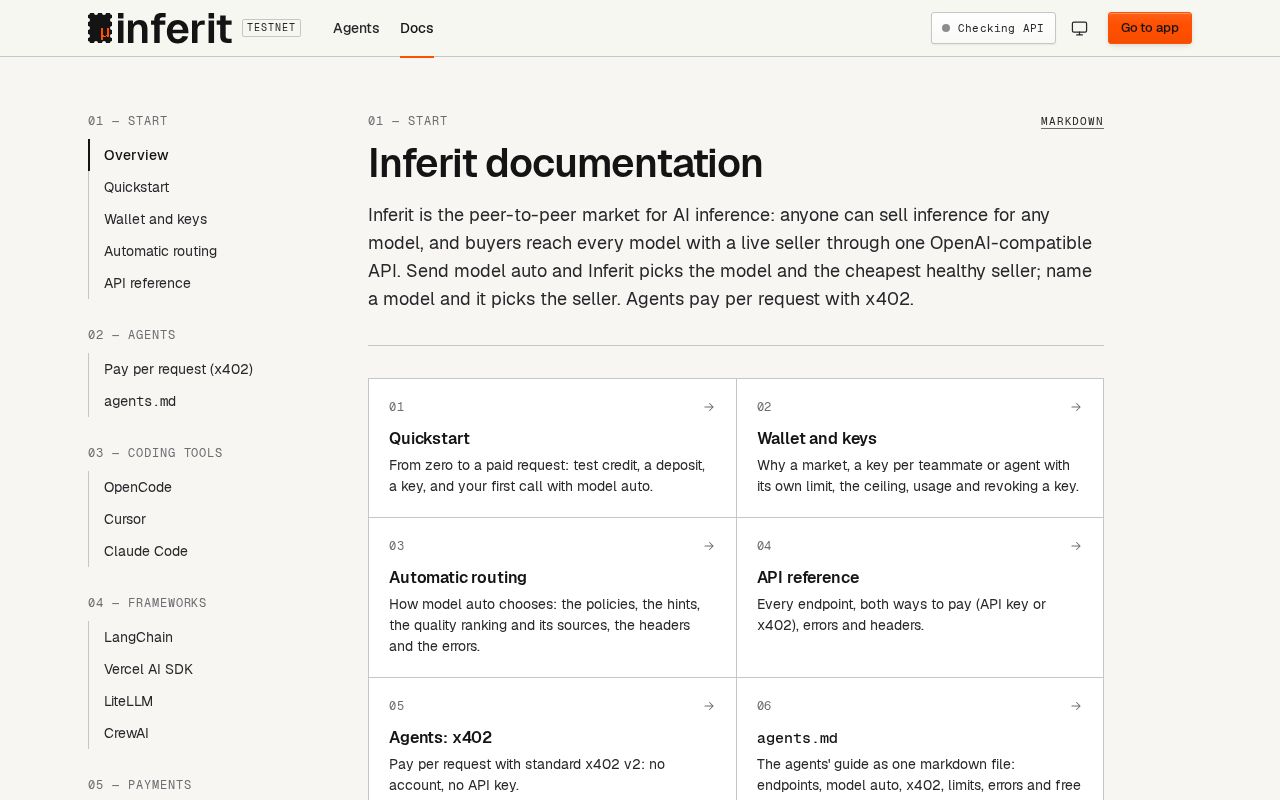Open Vercel AI SDK in the sidebar

pos(148,669)
